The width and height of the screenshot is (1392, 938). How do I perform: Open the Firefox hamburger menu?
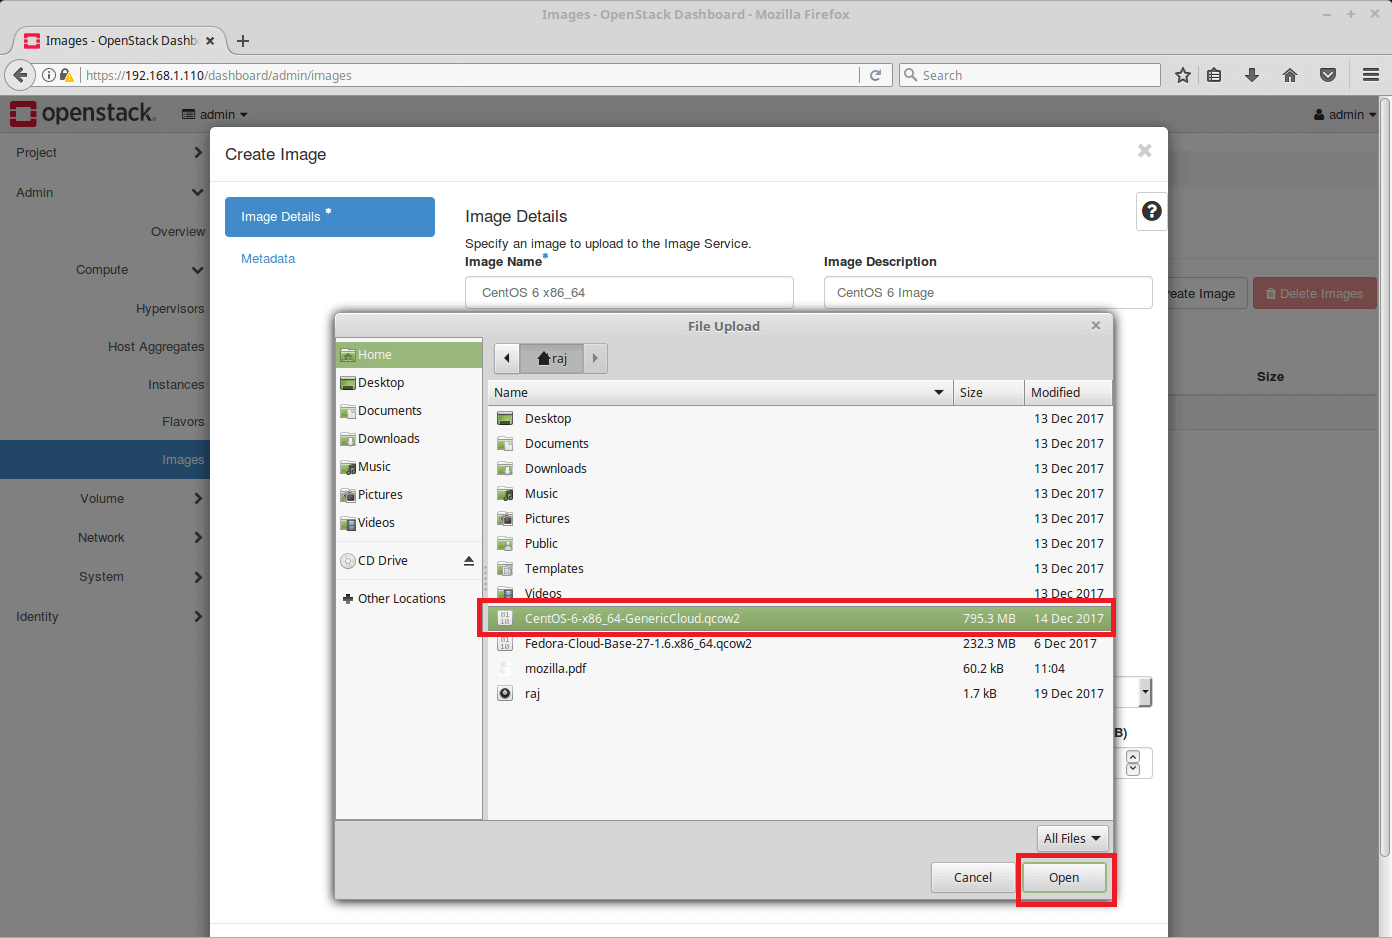pos(1368,75)
